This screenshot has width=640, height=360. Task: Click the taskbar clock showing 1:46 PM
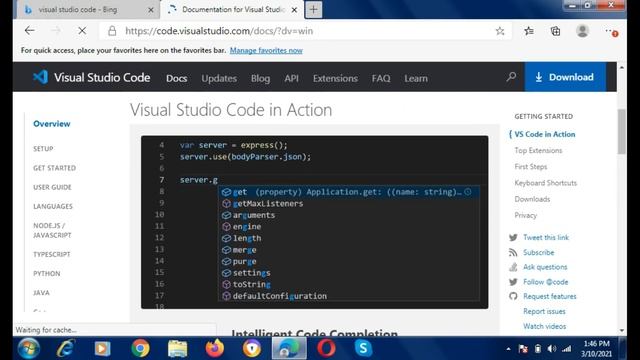coord(596,349)
